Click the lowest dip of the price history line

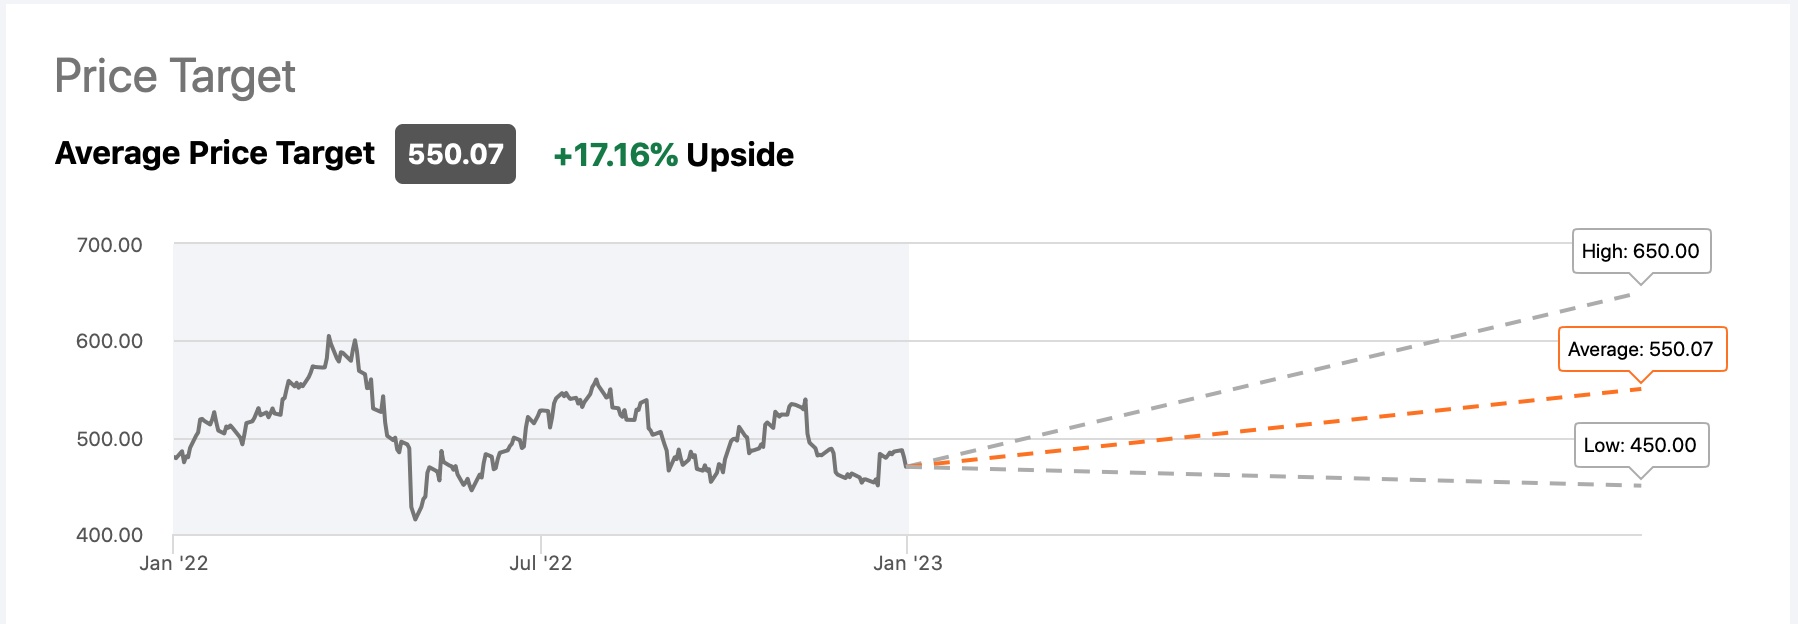click(416, 518)
